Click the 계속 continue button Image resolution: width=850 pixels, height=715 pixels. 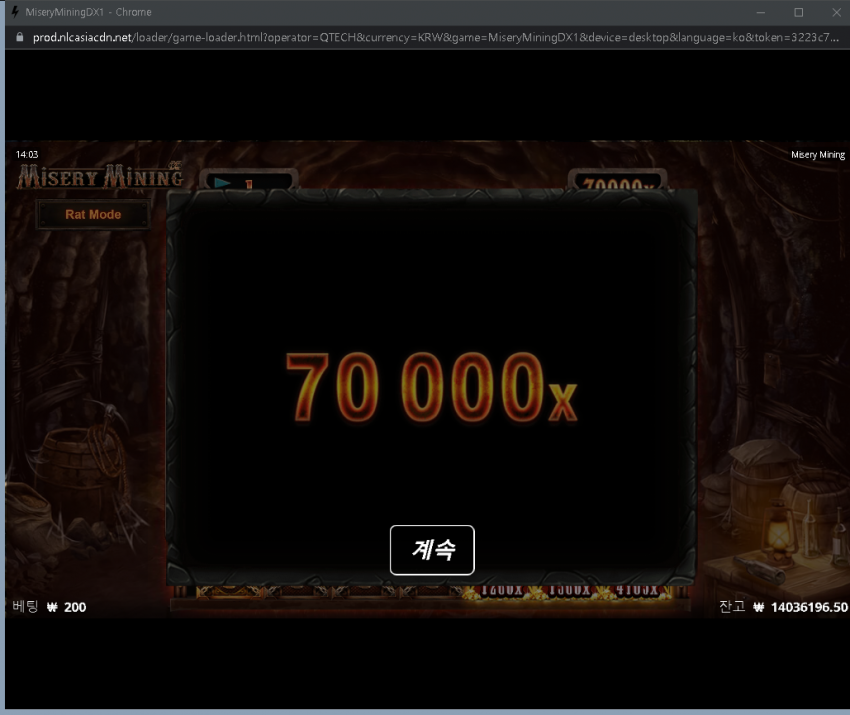pos(432,550)
